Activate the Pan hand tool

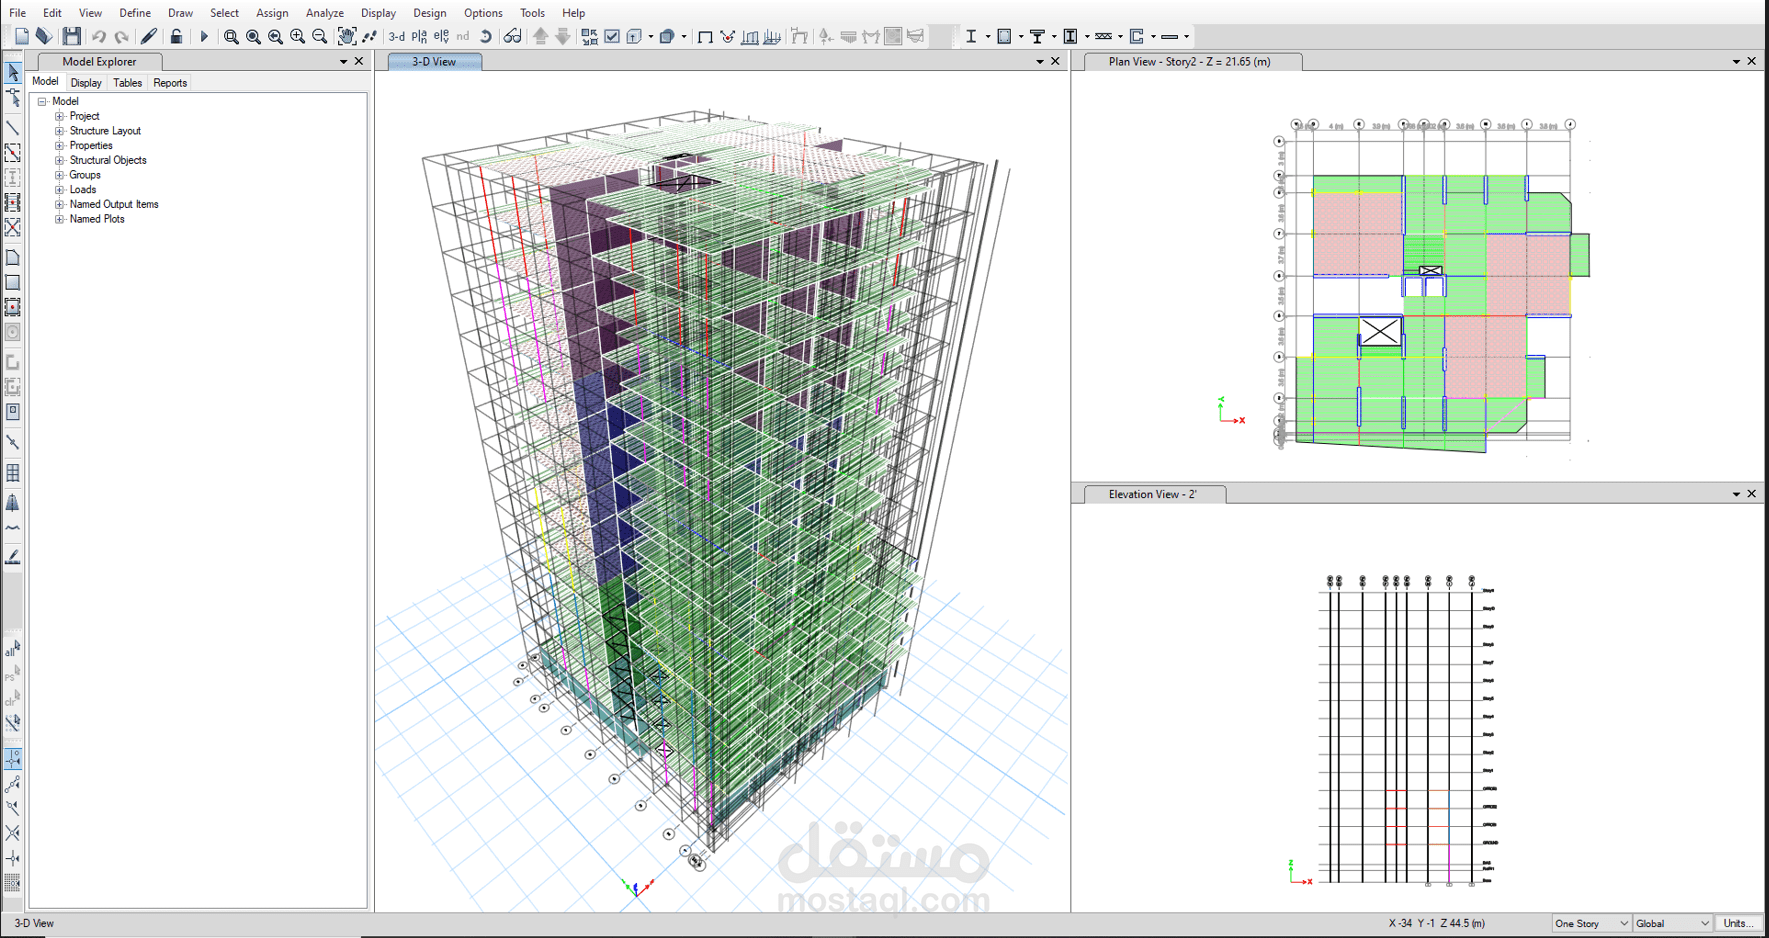click(x=346, y=37)
